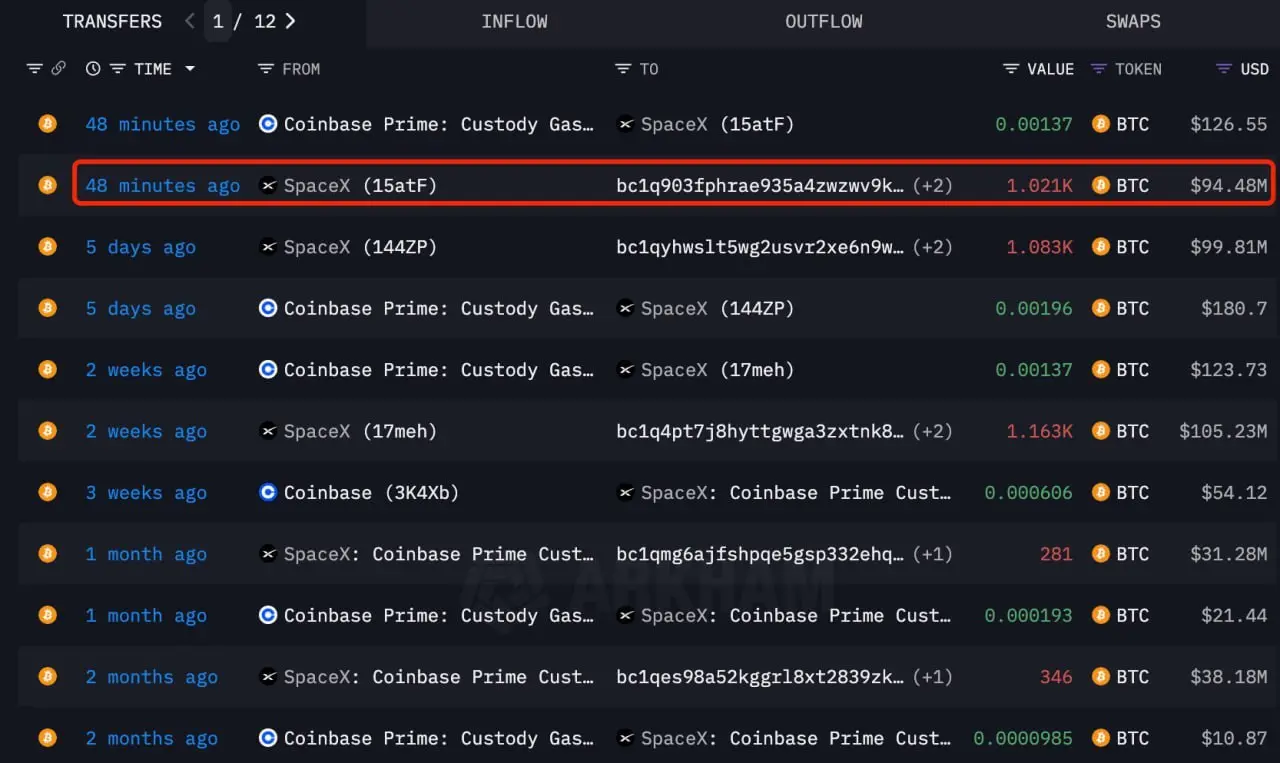Click the $54.12 USD amount

[1234, 492]
